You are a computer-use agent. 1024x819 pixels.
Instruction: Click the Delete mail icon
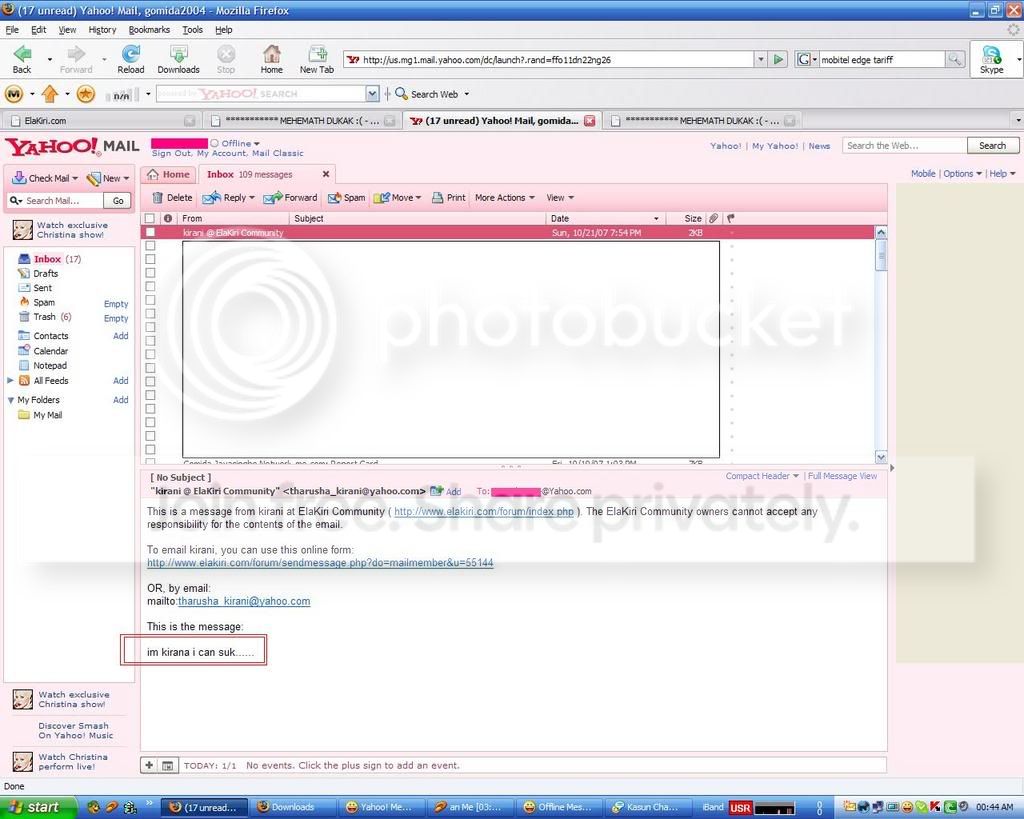157,198
